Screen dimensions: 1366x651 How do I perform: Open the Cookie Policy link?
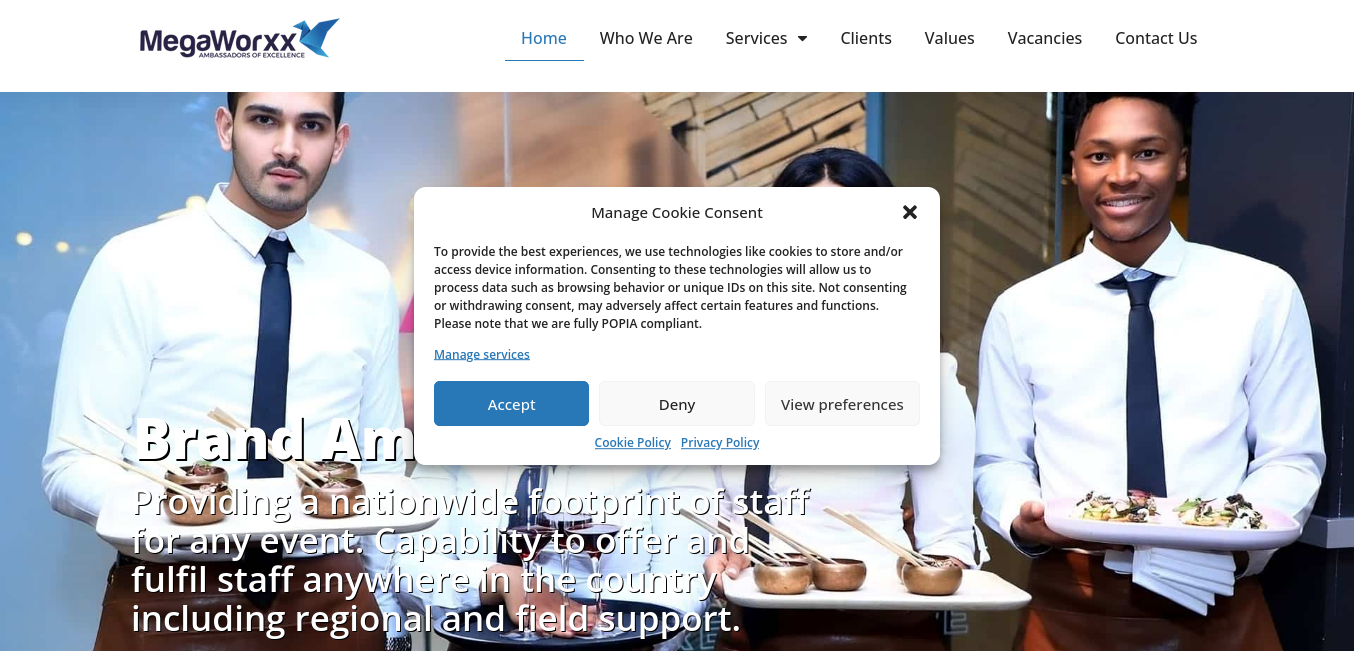coord(633,442)
